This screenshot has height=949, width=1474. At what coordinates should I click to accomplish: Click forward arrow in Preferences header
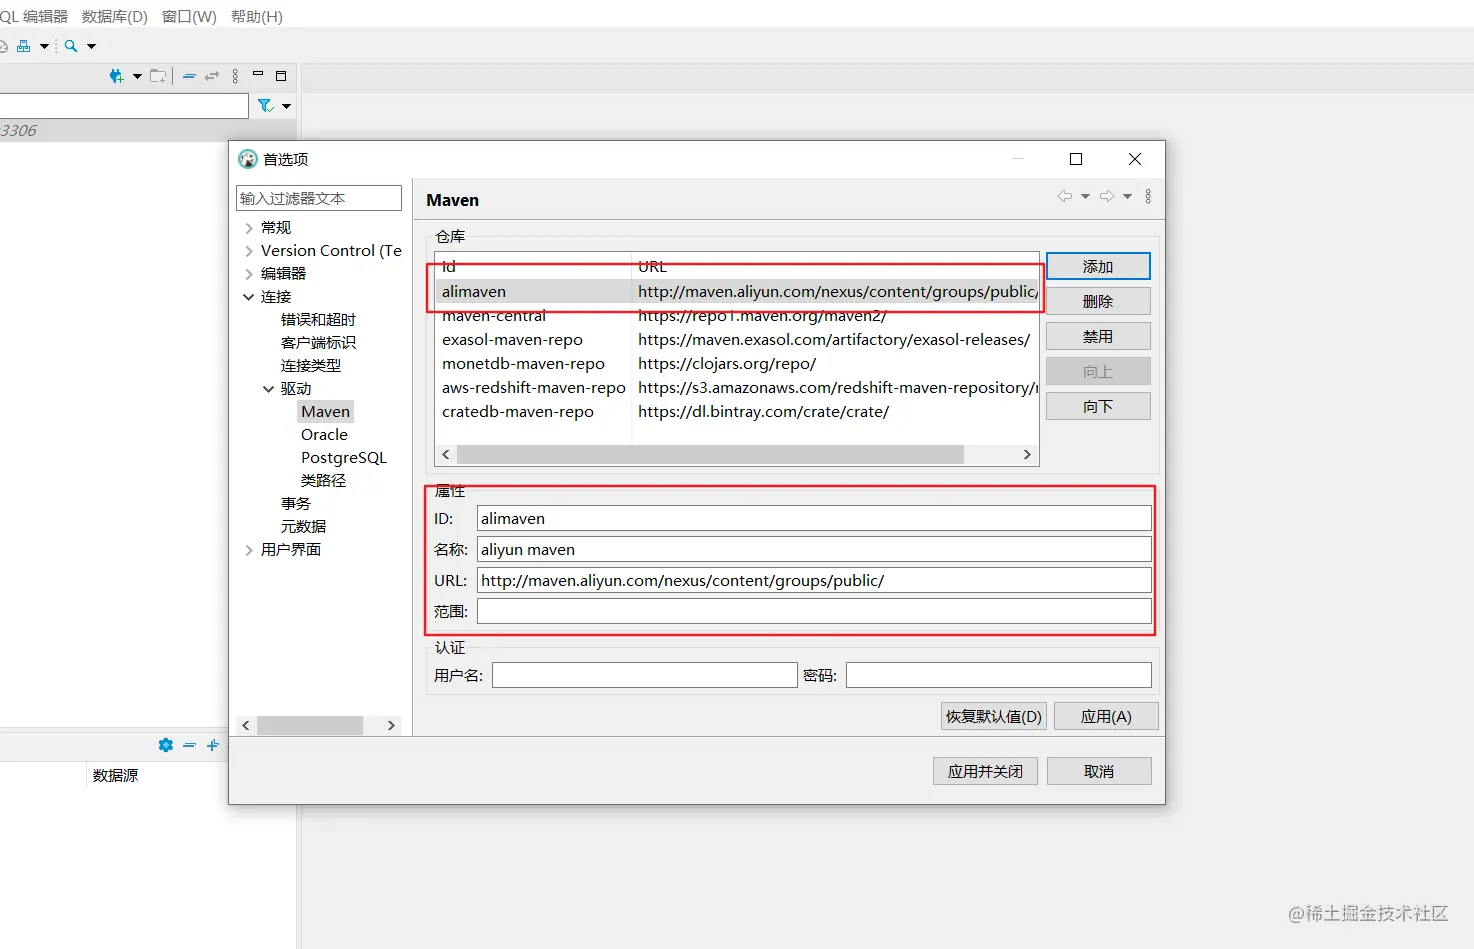(x=1107, y=196)
